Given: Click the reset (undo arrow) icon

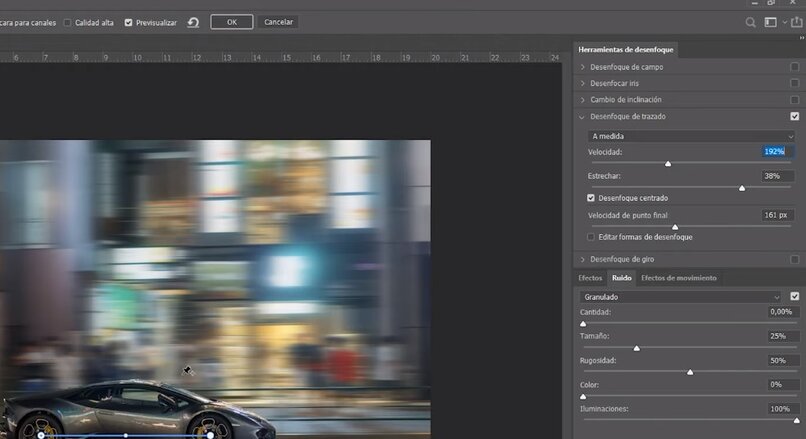Looking at the screenshot, I should click(193, 22).
